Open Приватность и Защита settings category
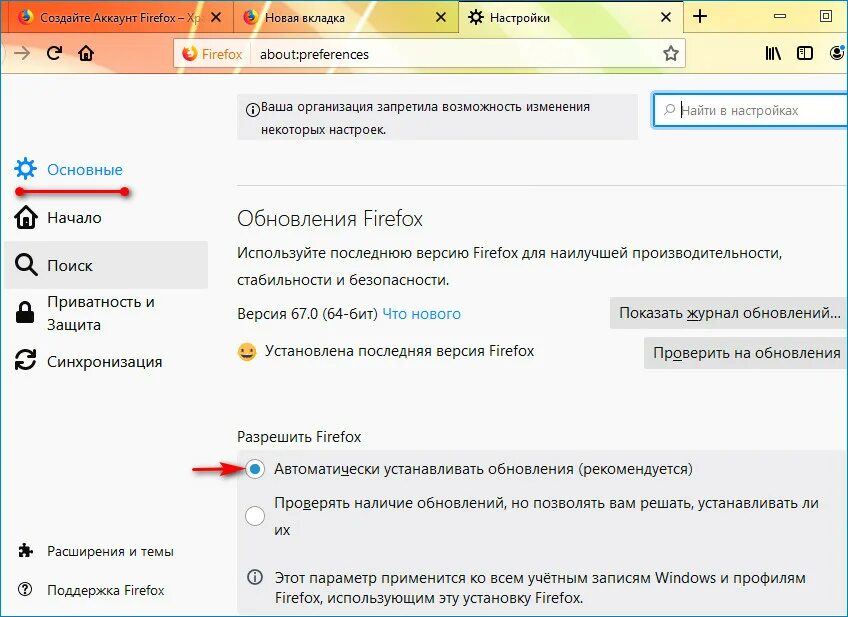This screenshot has width=848, height=617. tap(105, 313)
